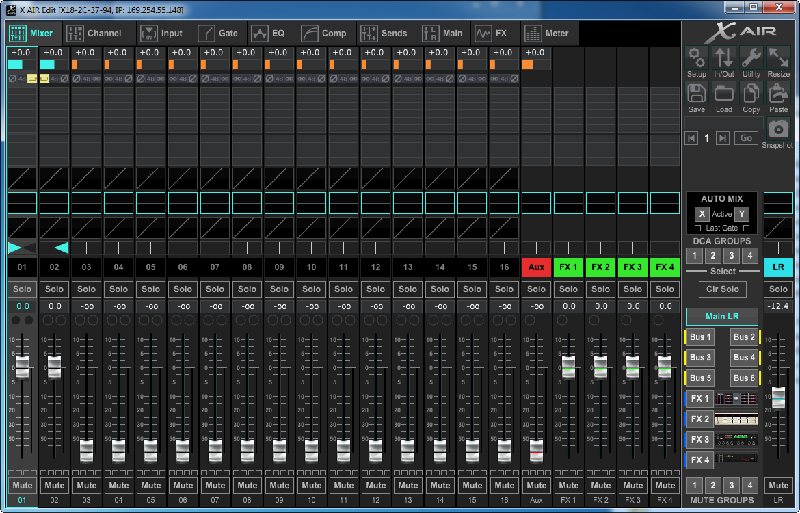Take a Snapshot with the camera icon
This screenshot has height=513, width=800.
779,129
